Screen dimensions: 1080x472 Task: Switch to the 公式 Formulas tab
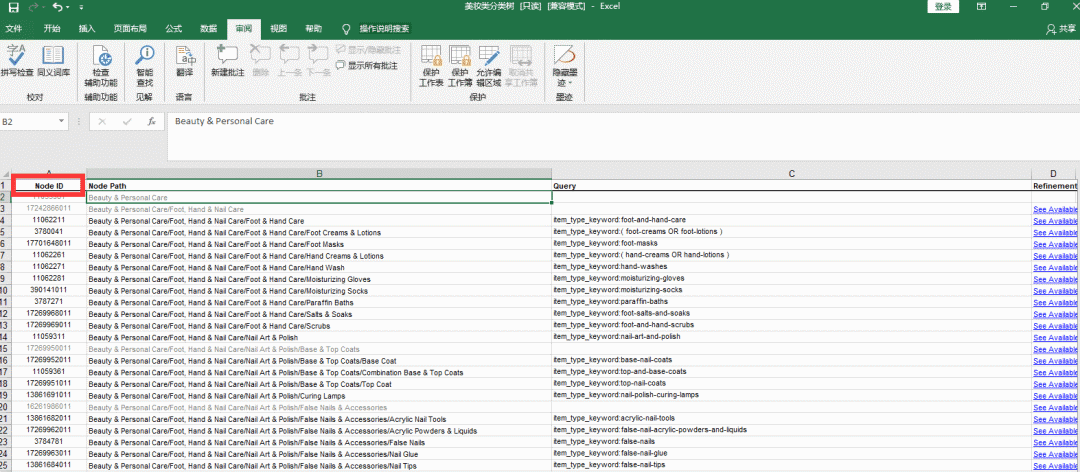coord(174,29)
